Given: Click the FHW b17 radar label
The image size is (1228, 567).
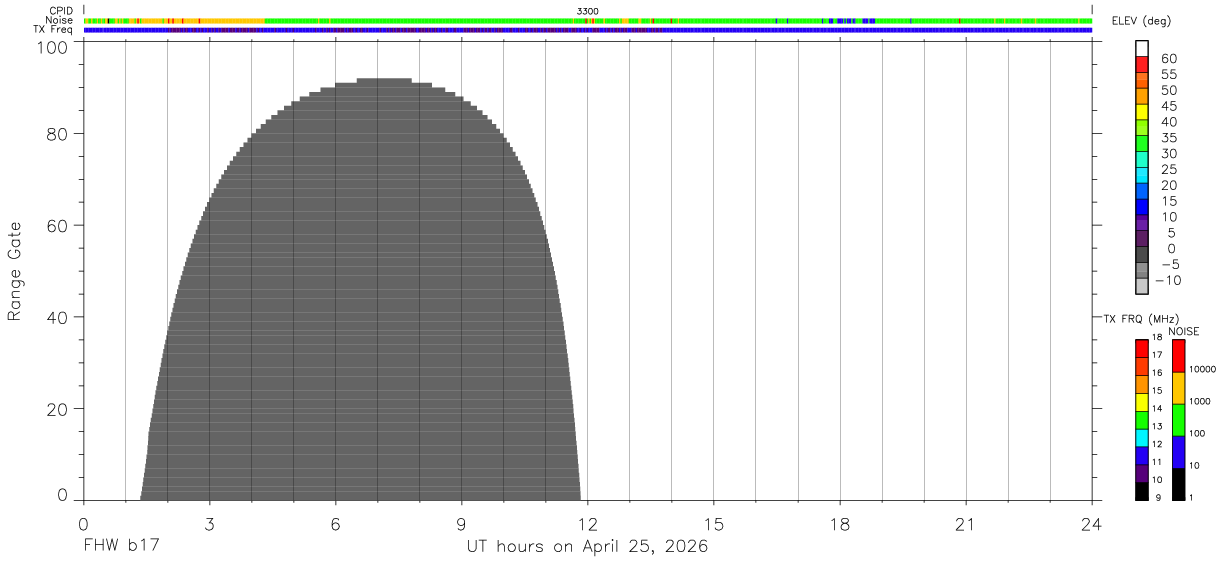Looking at the screenshot, I should click(121, 547).
